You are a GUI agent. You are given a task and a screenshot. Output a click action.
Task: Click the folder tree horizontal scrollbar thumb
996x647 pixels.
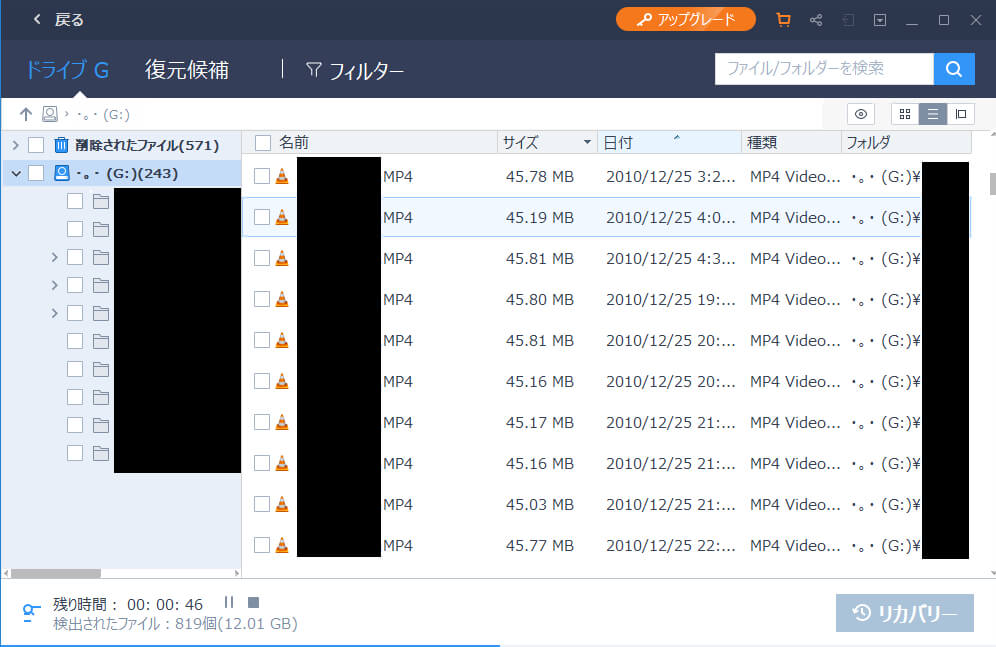click(56, 573)
